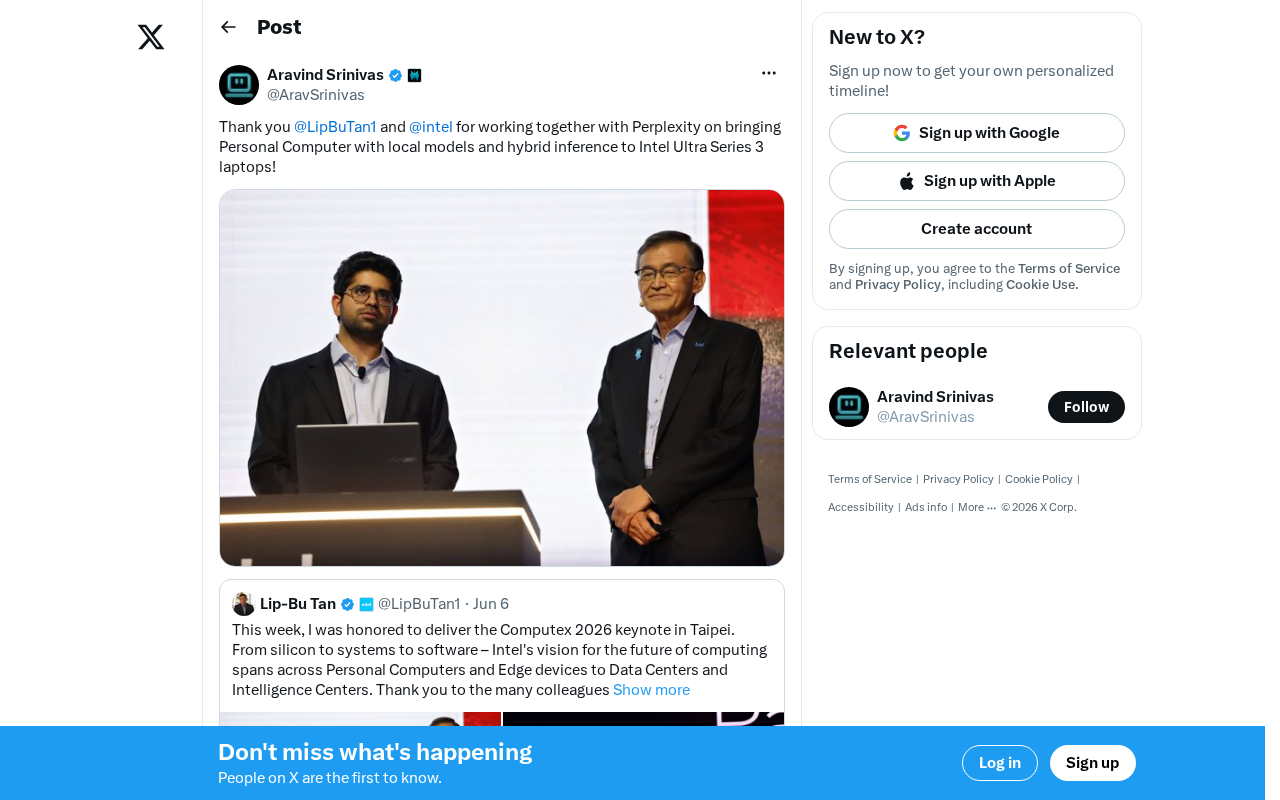Click the Jun 6 date of quoted post

491,604
